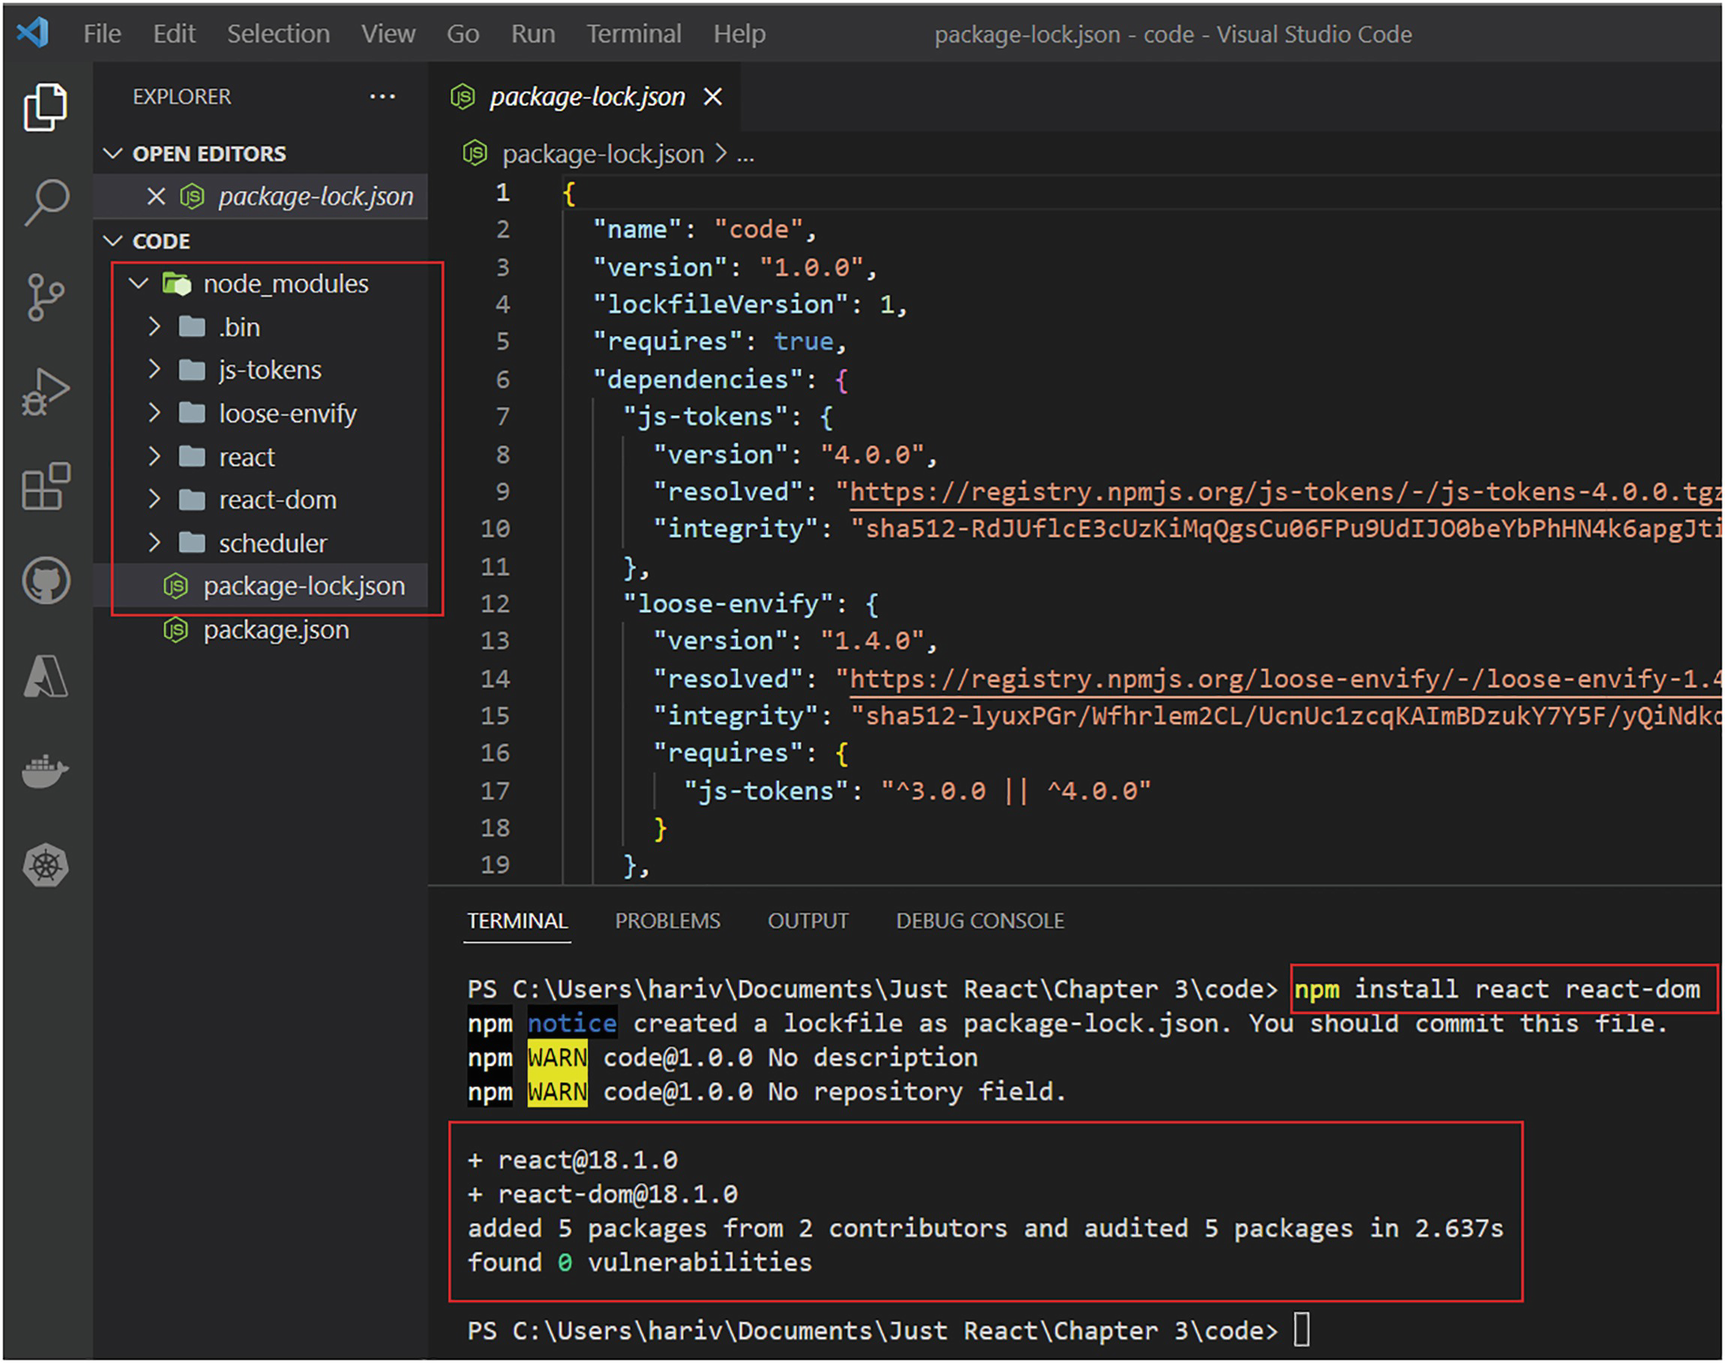The image size is (1725, 1363).
Task: Open the Search view icon
Action: click(45, 202)
